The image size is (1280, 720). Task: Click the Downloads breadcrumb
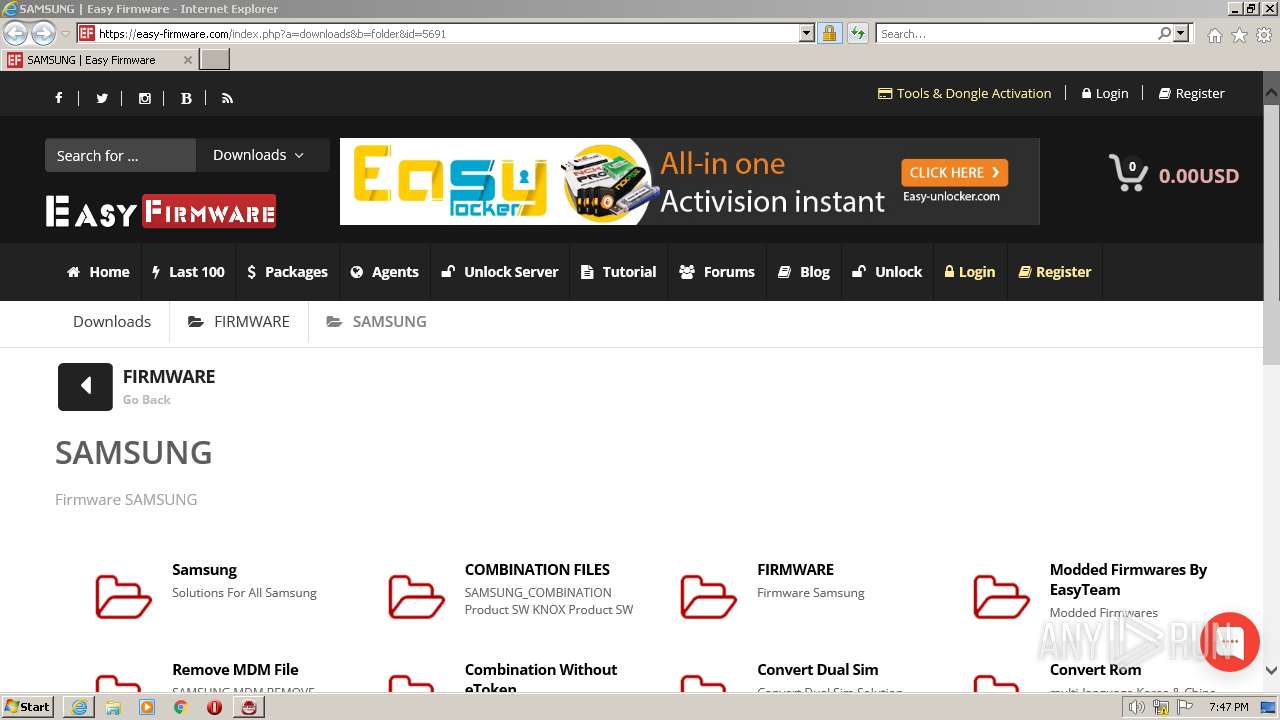[x=112, y=322]
